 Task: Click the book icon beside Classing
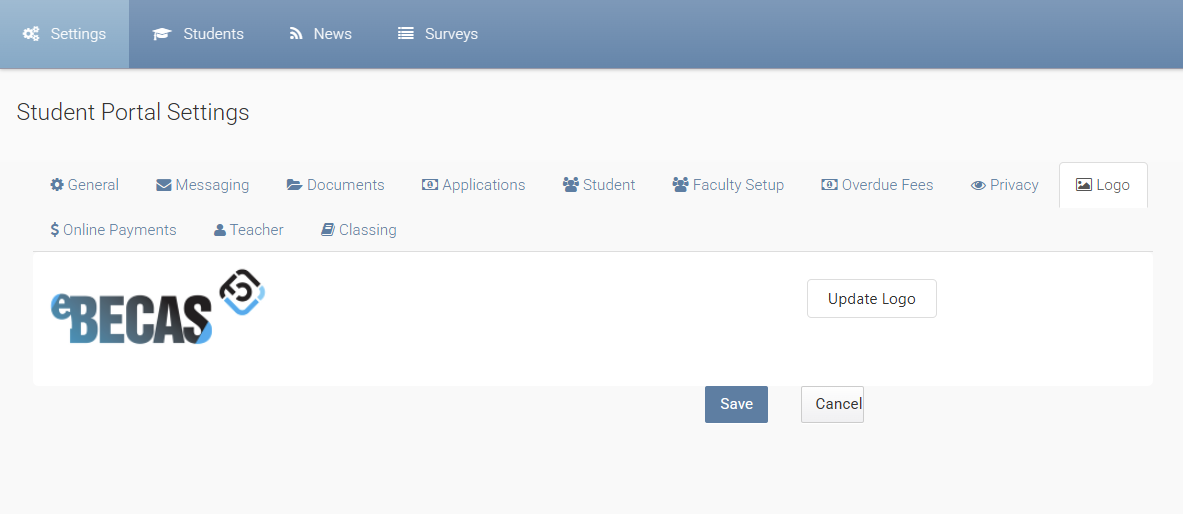tap(327, 229)
